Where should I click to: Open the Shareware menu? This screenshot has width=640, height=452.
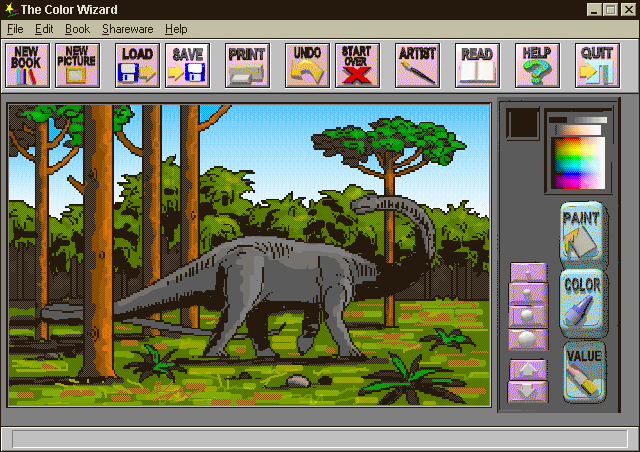(128, 29)
